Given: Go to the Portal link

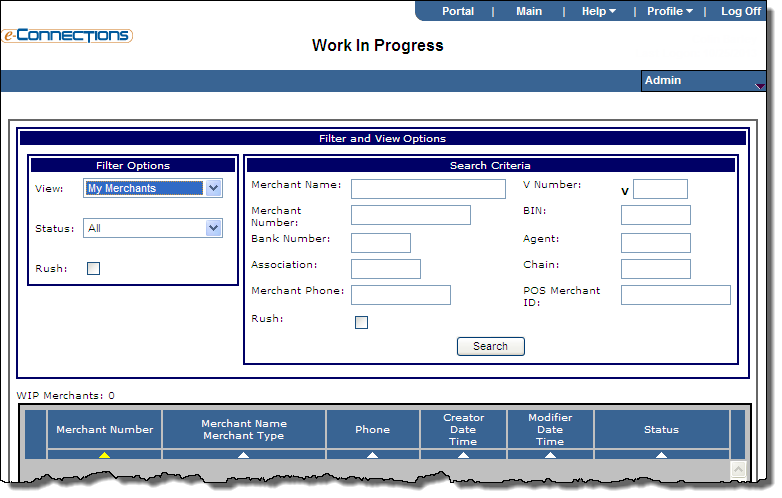Looking at the screenshot, I should tap(458, 11).
